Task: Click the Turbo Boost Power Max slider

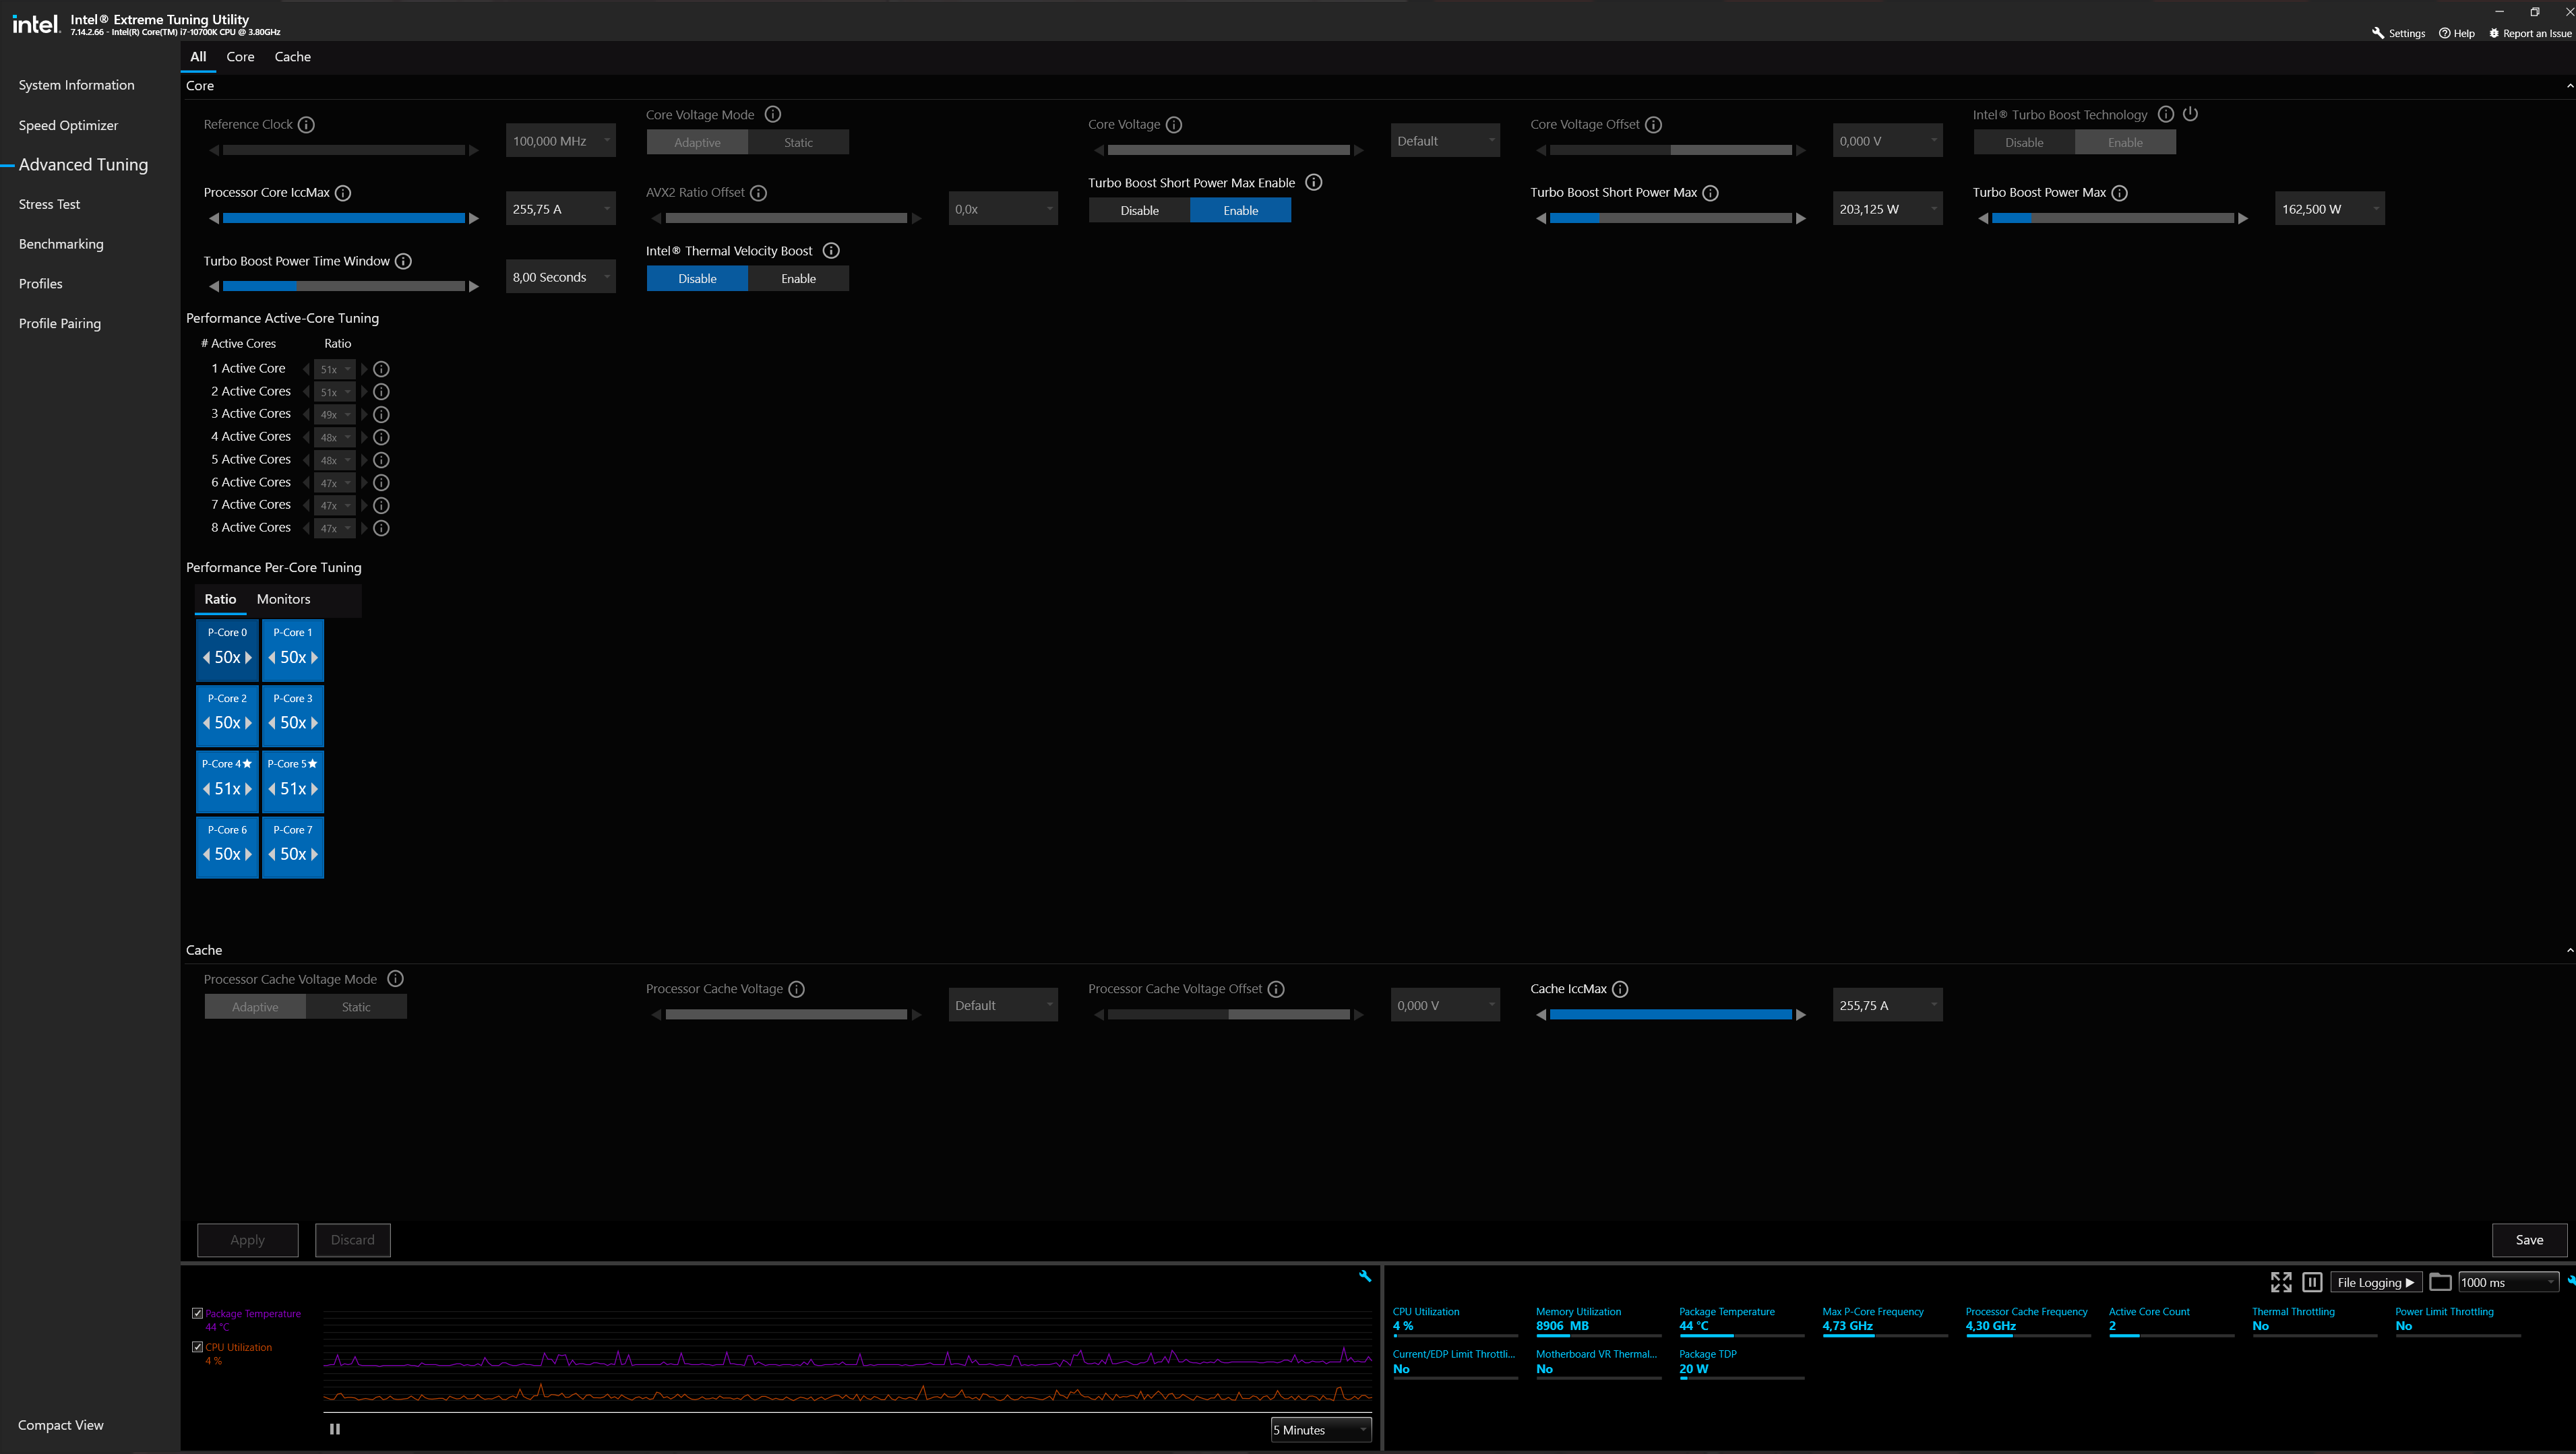Action: pyautogui.click(x=2113, y=218)
